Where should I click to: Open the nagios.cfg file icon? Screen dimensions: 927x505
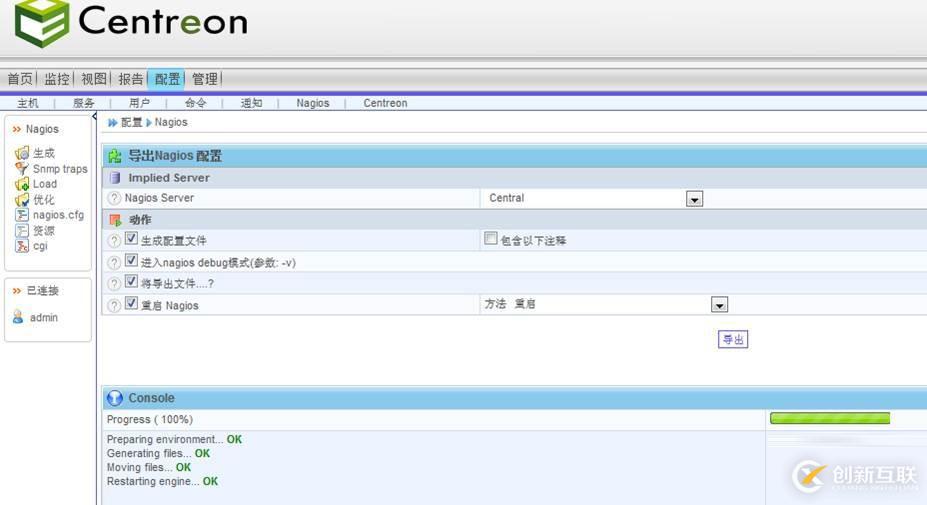pyautogui.click(x=22, y=215)
